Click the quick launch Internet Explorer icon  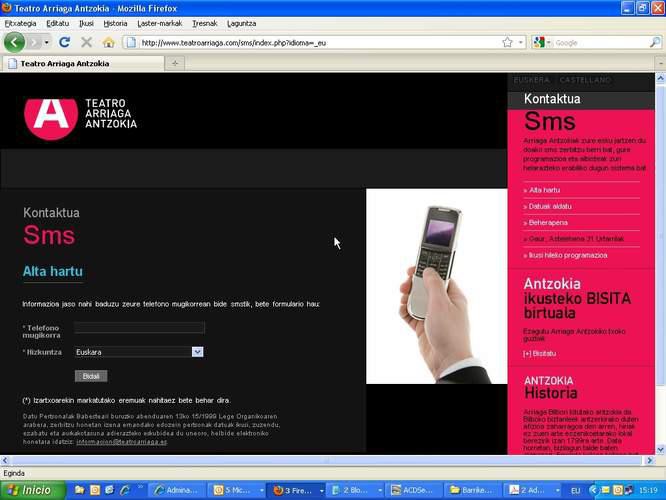125,490
